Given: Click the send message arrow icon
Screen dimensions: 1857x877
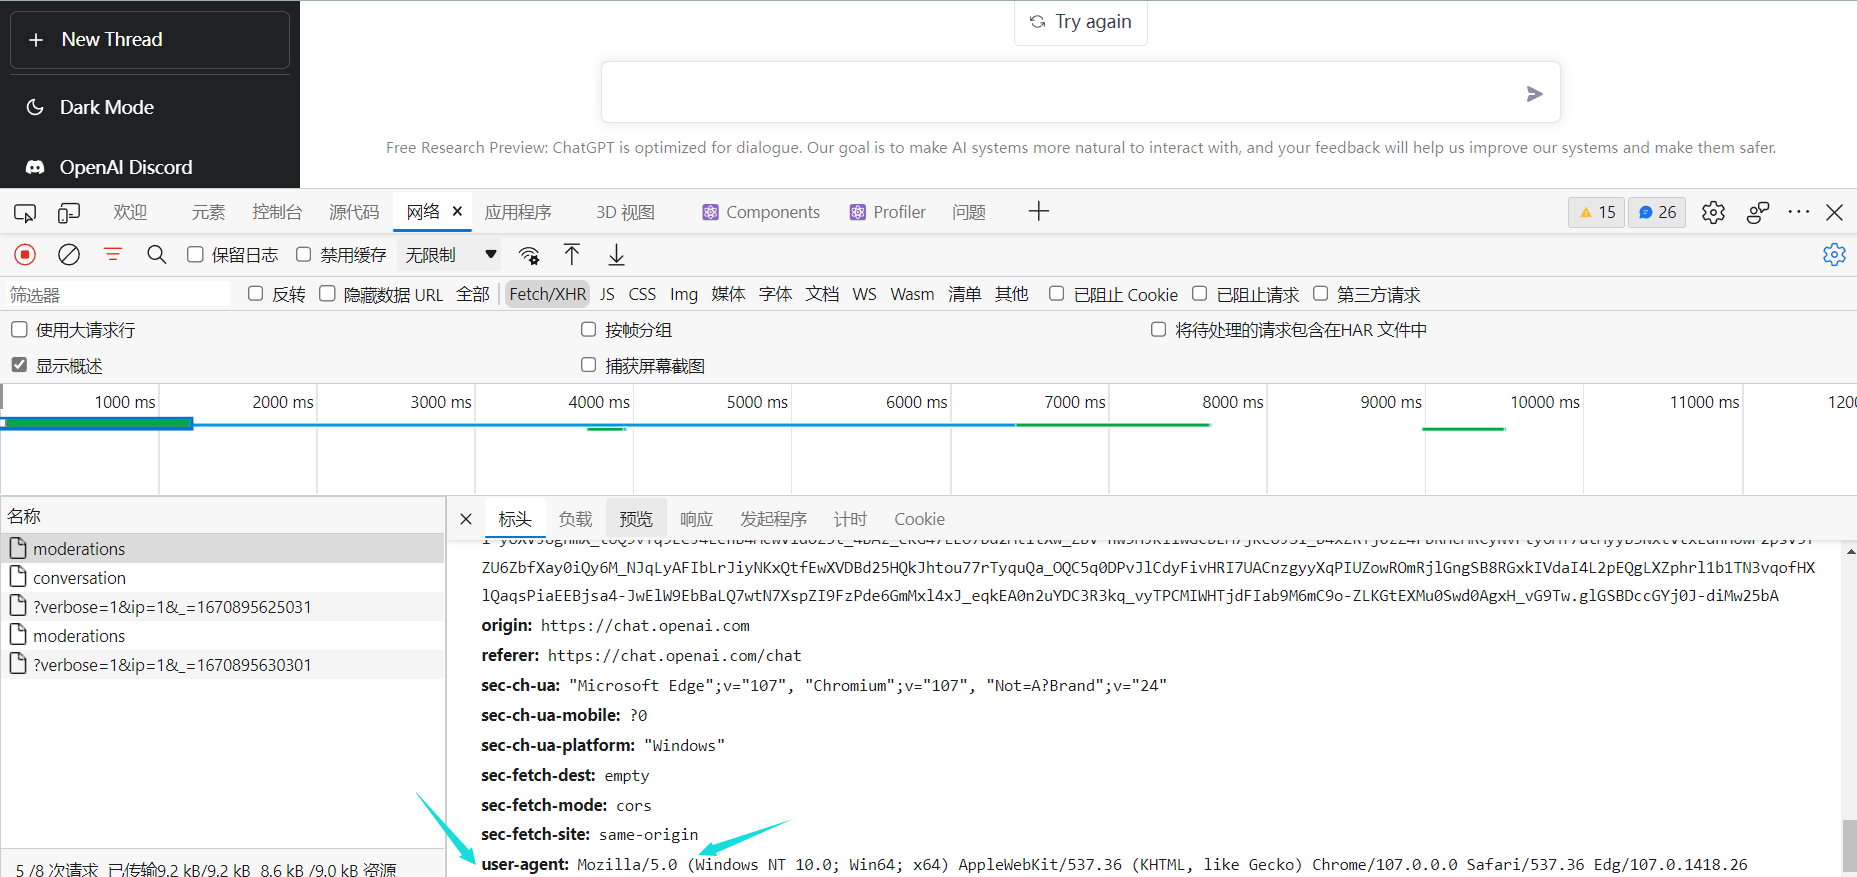Looking at the screenshot, I should [1534, 94].
